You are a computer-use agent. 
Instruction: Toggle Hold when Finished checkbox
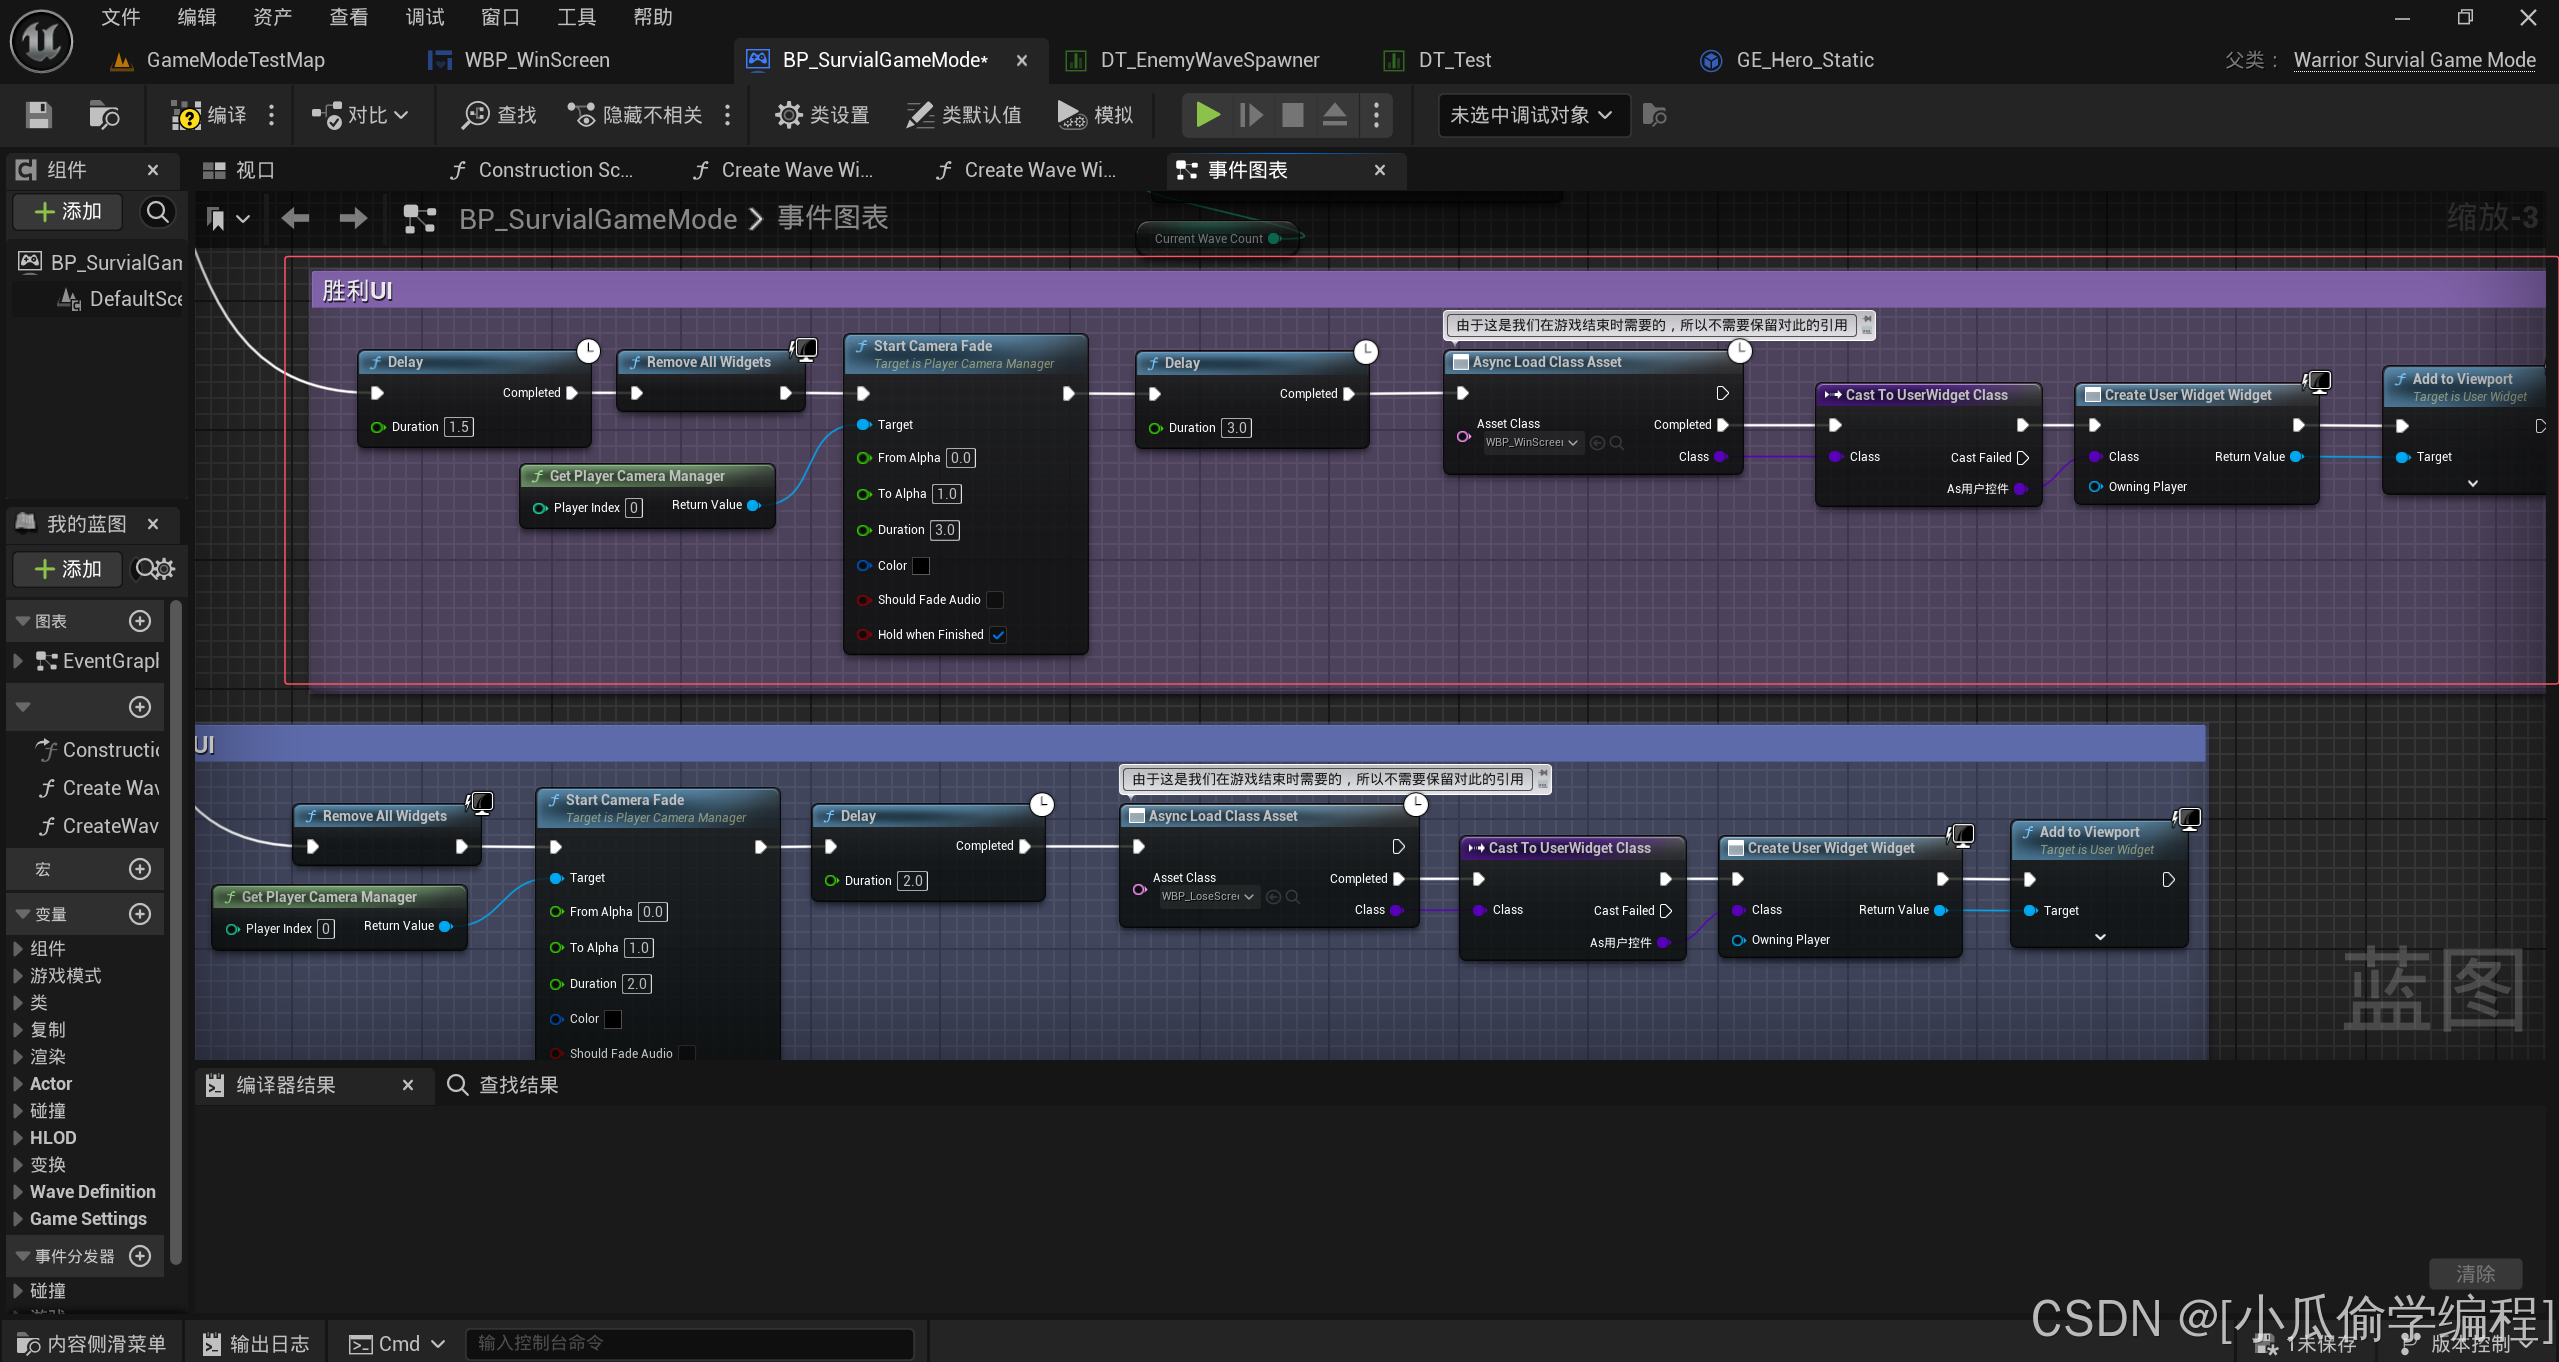(x=998, y=635)
